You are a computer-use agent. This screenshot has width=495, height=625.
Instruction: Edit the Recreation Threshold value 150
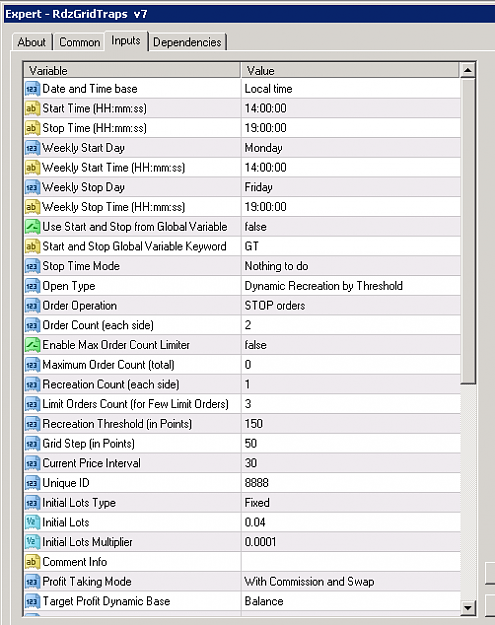pyautogui.click(x=351, y=424)
